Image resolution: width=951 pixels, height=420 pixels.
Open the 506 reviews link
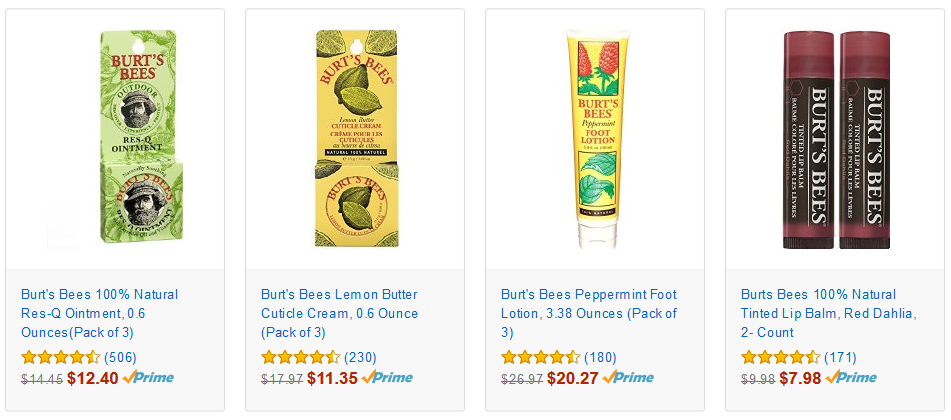pos(120,357)
